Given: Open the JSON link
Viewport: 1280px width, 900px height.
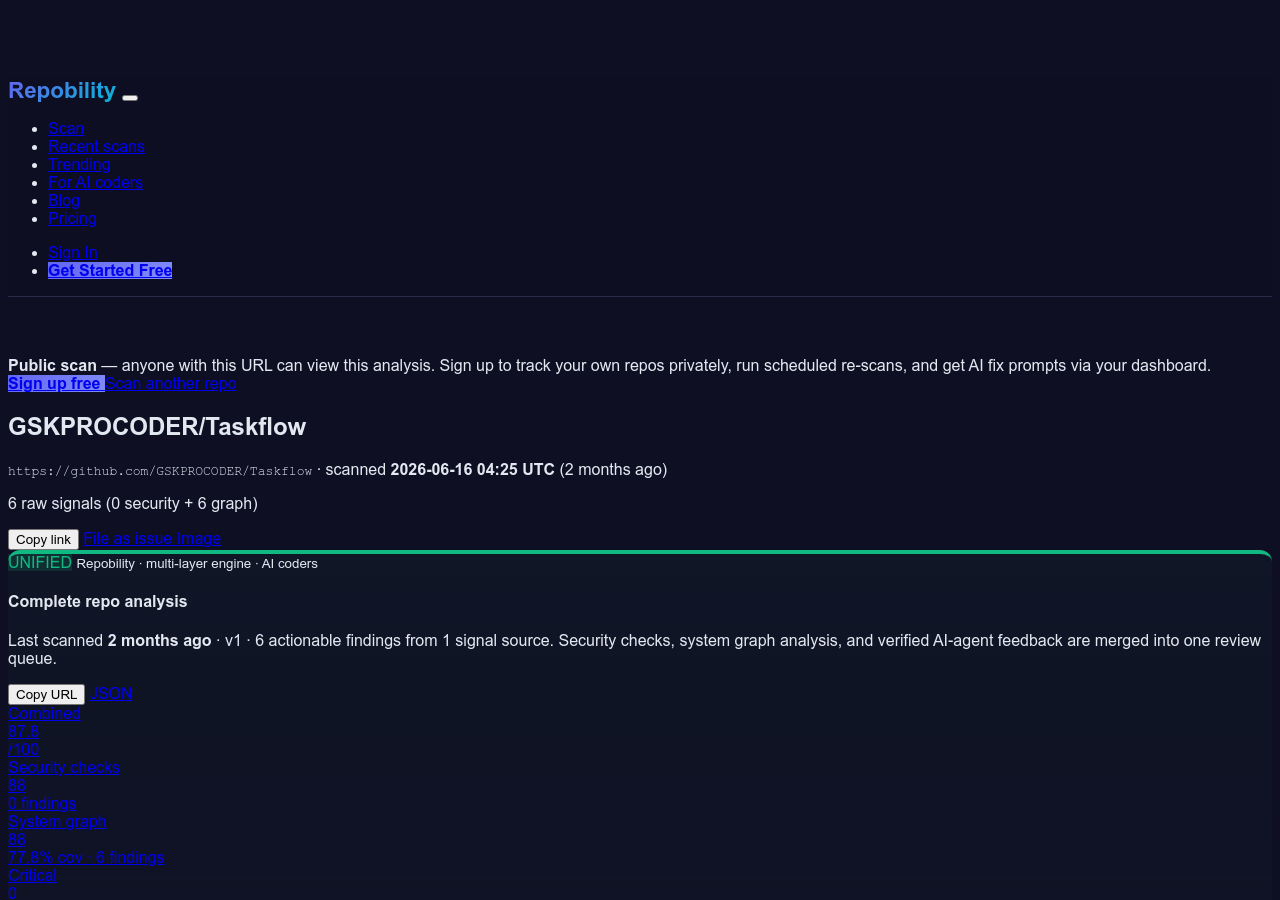Looking at the screenshot, I should [x=111, y=693].
